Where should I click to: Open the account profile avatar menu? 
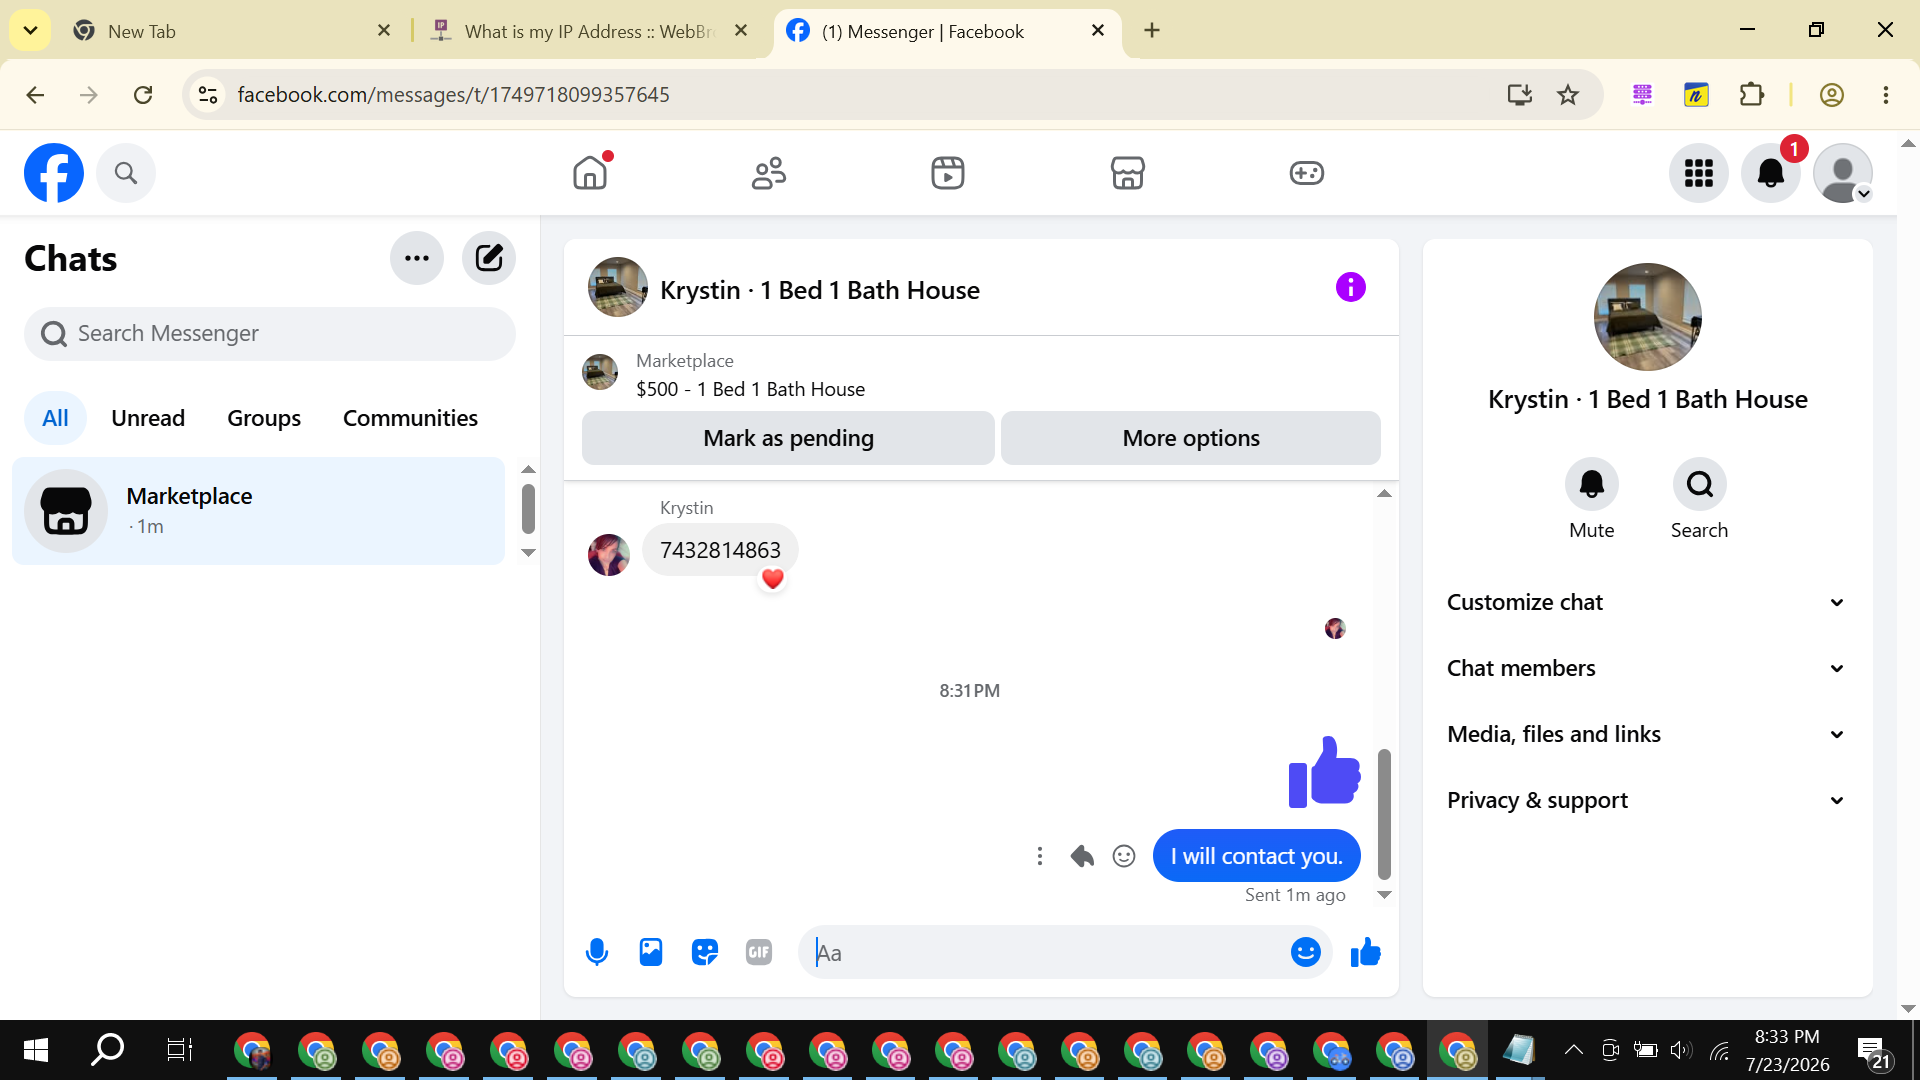(1843, 173)
